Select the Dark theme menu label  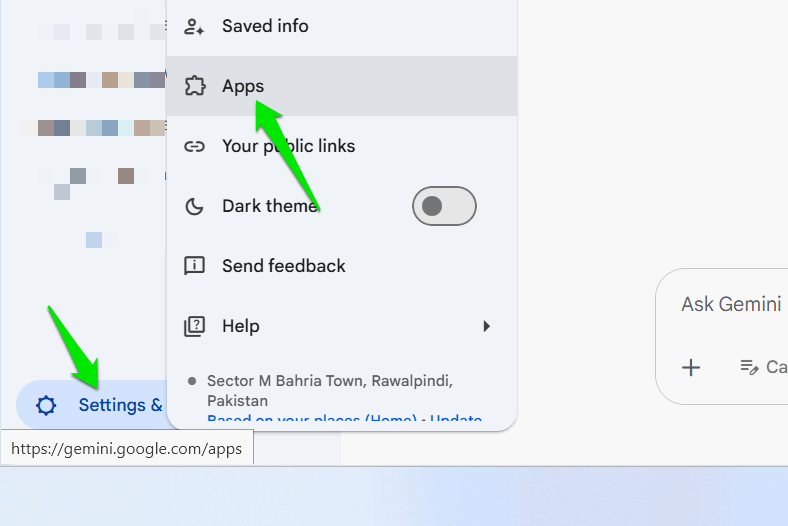270,206
